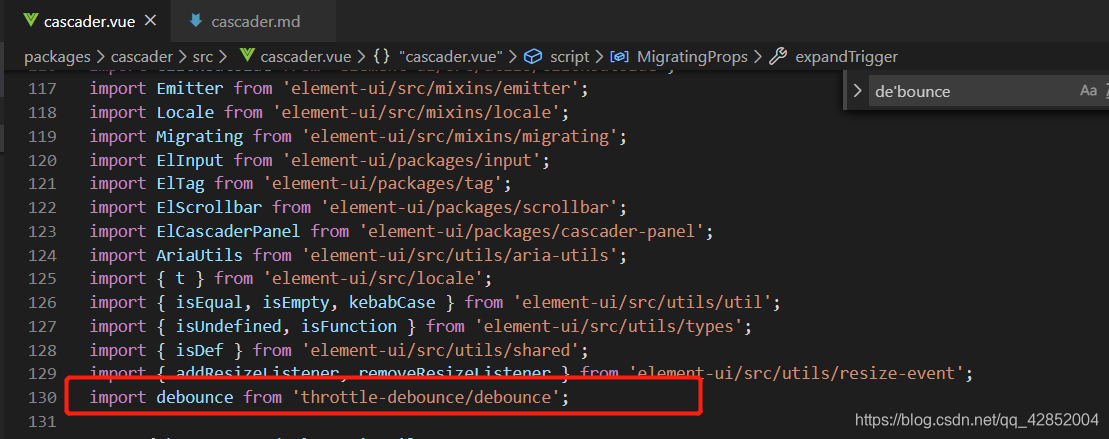Image resolution: width=1109 pixels, height=439 pixels.
Task: Click 'ElInput' identifier on line 120
Action: (190, 160)
